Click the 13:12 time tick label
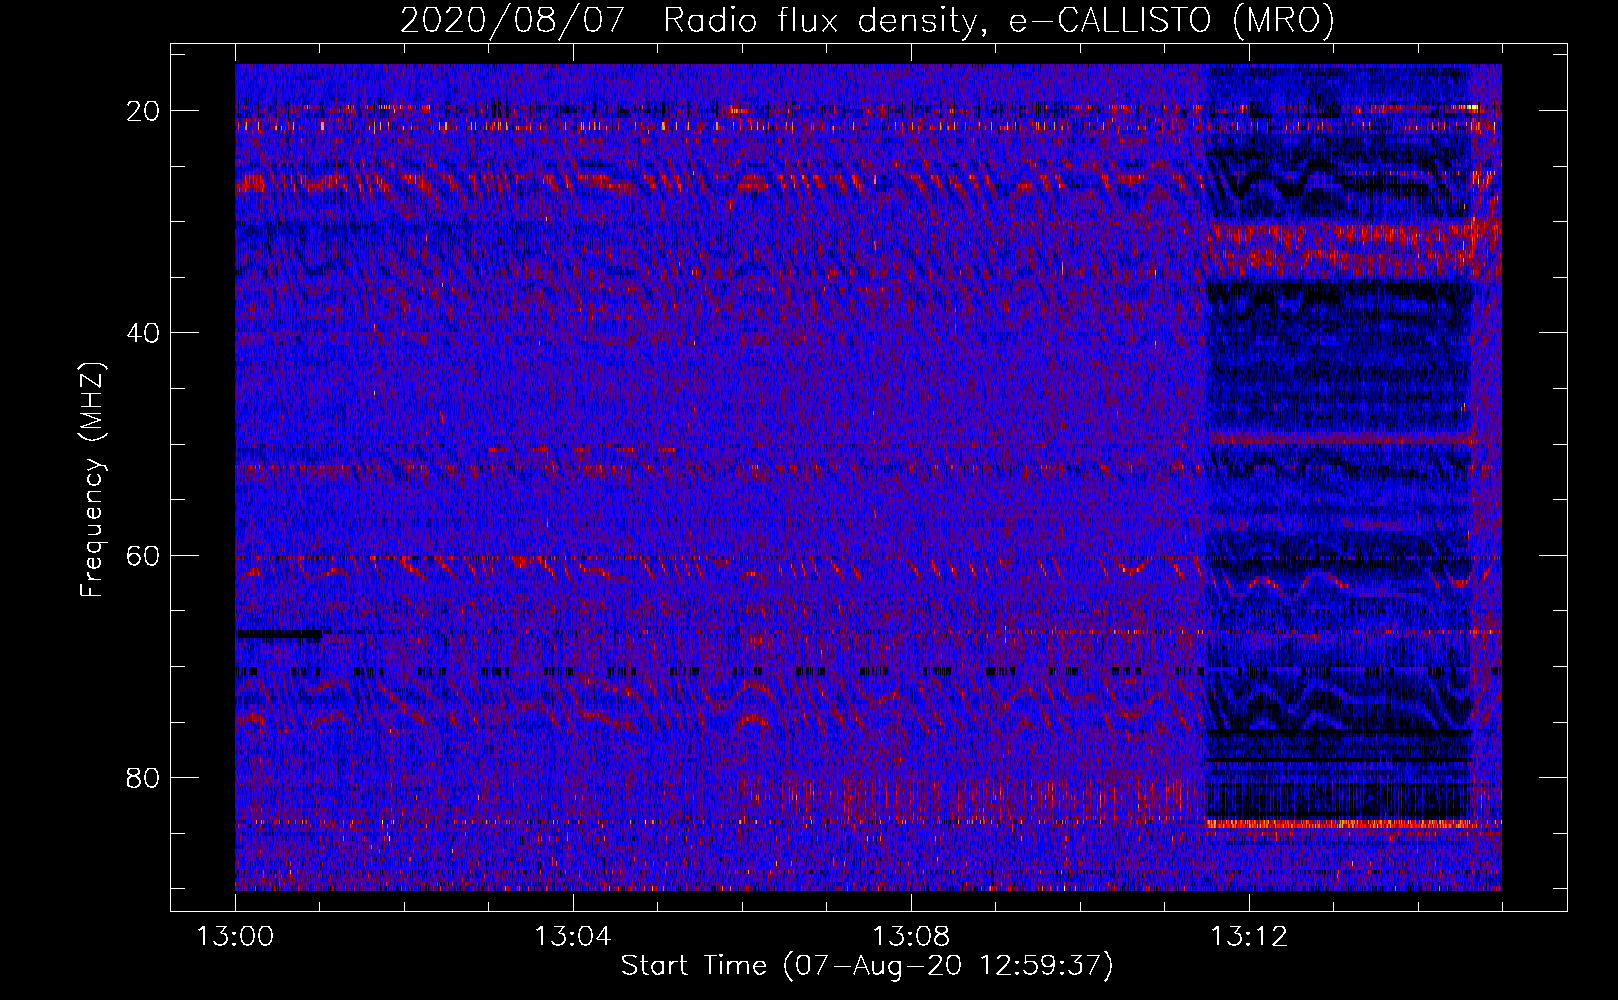1618x1000 pixels. [1249, 937]
